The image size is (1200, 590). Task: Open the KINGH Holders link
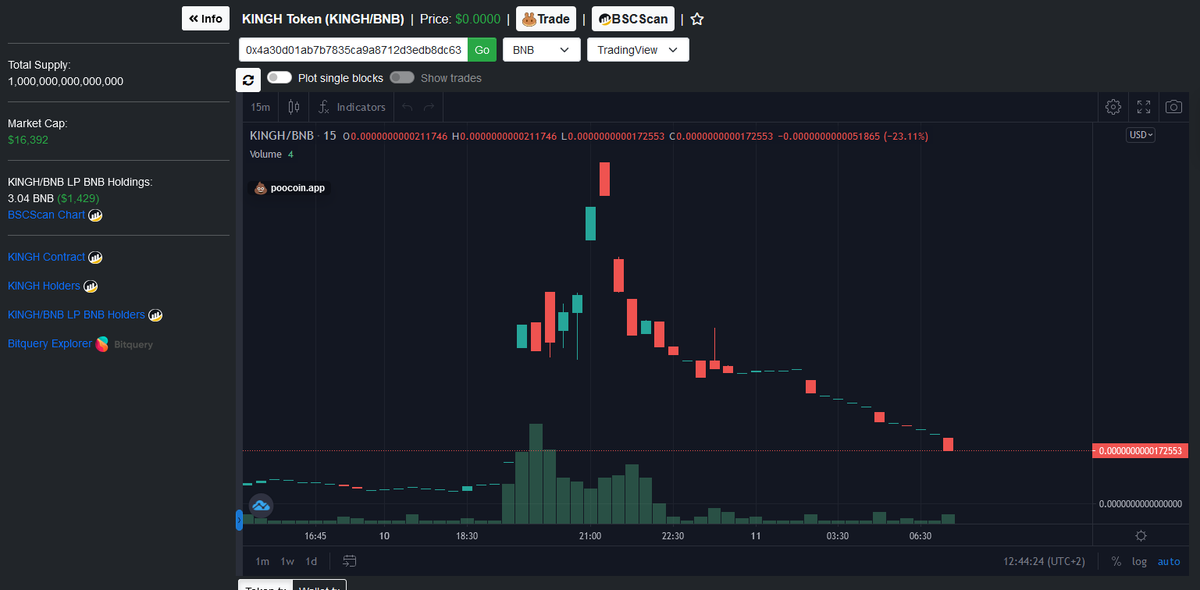[44, 286]
